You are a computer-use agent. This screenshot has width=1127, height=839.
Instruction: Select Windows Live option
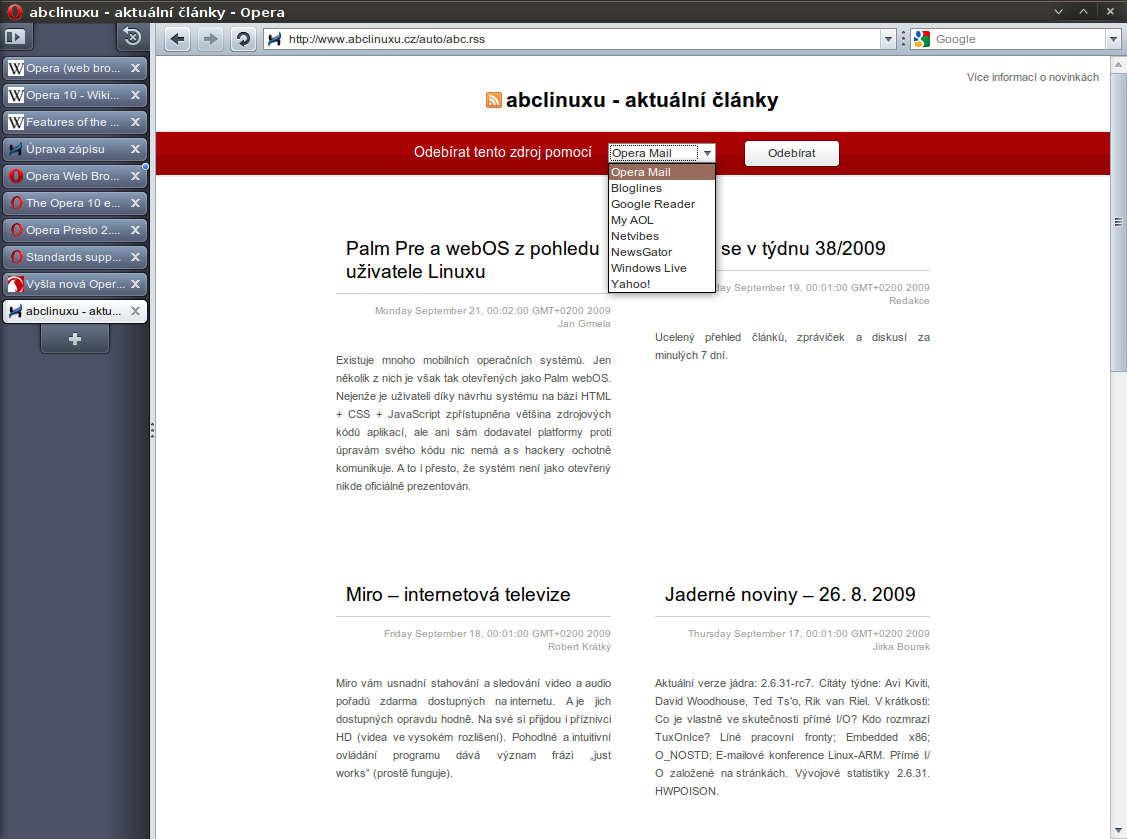[x=662, y=268]
